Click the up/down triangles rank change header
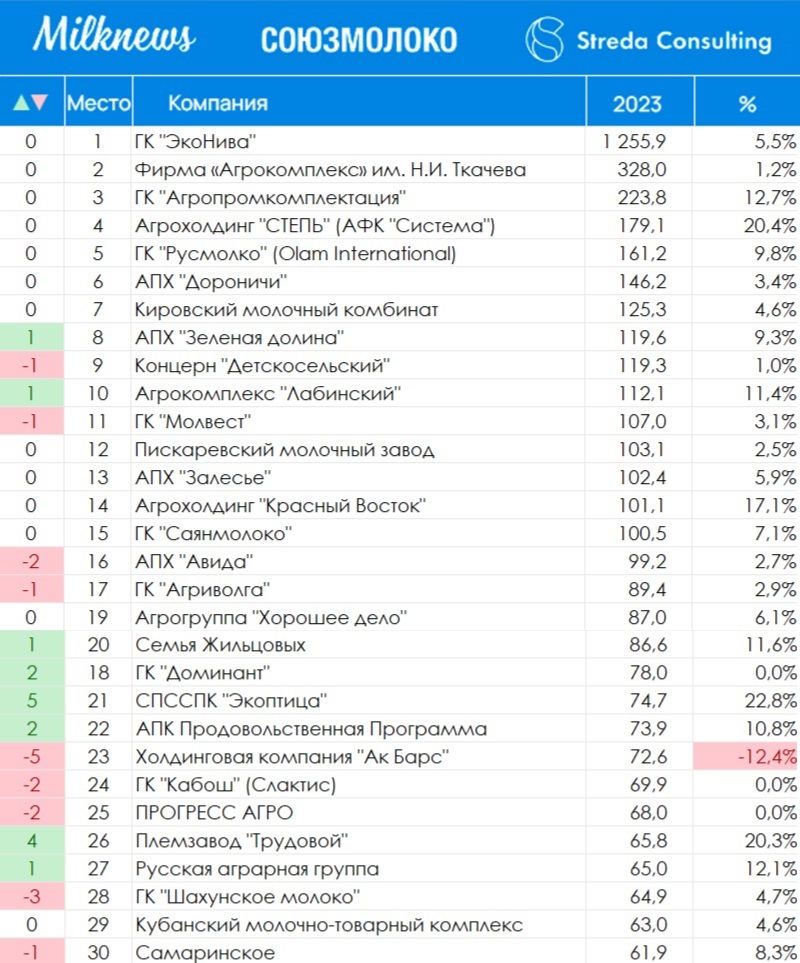The image size is (800, 963). [x=31, y=102]
